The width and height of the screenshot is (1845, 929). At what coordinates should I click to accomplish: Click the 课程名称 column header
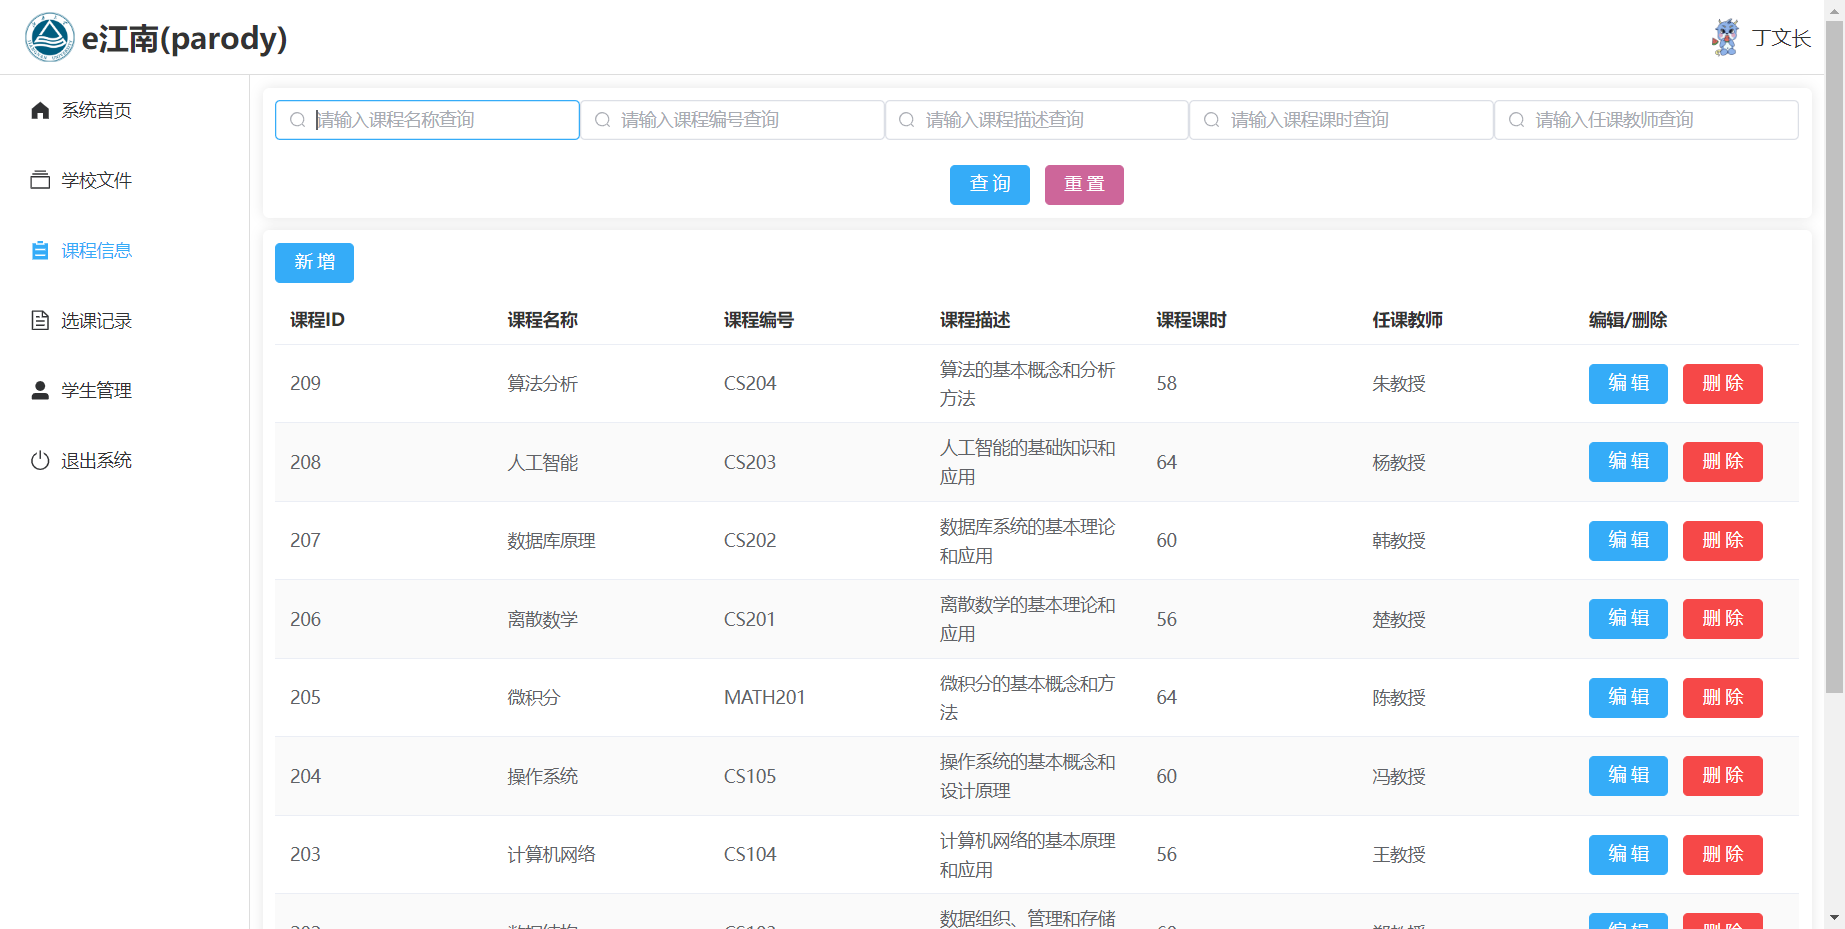tap(542, 320)
